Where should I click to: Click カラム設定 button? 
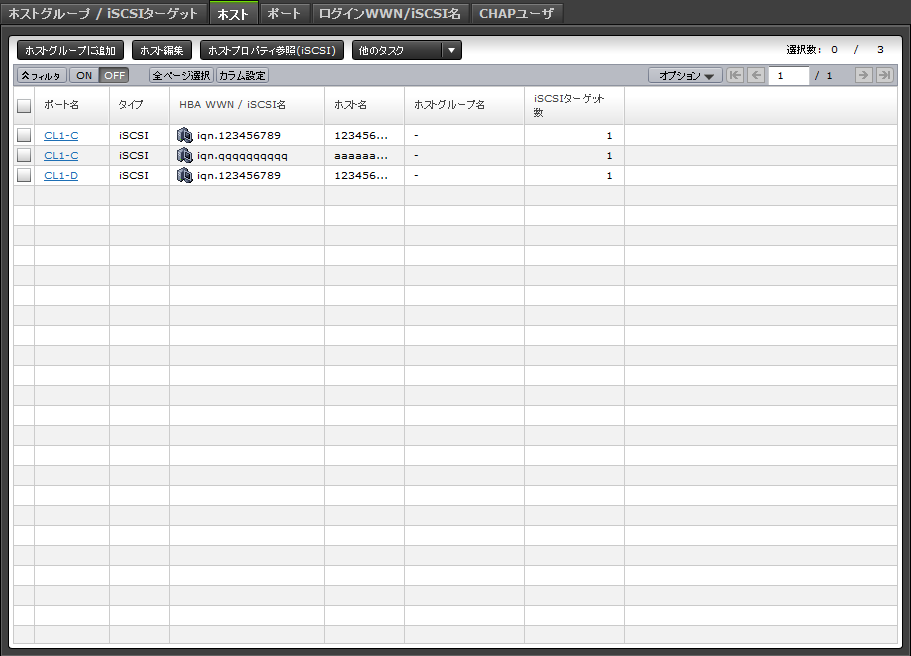[x=242, y=76]
